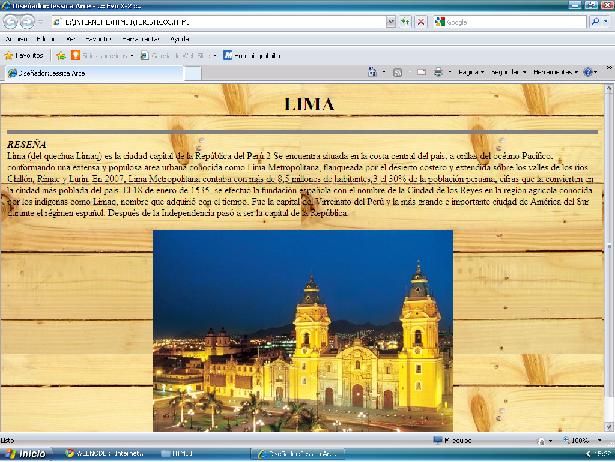Screen dimensions: 615x462
Task: Click the Add to Favorites bar star icon
Action: [x=61, y=55]
